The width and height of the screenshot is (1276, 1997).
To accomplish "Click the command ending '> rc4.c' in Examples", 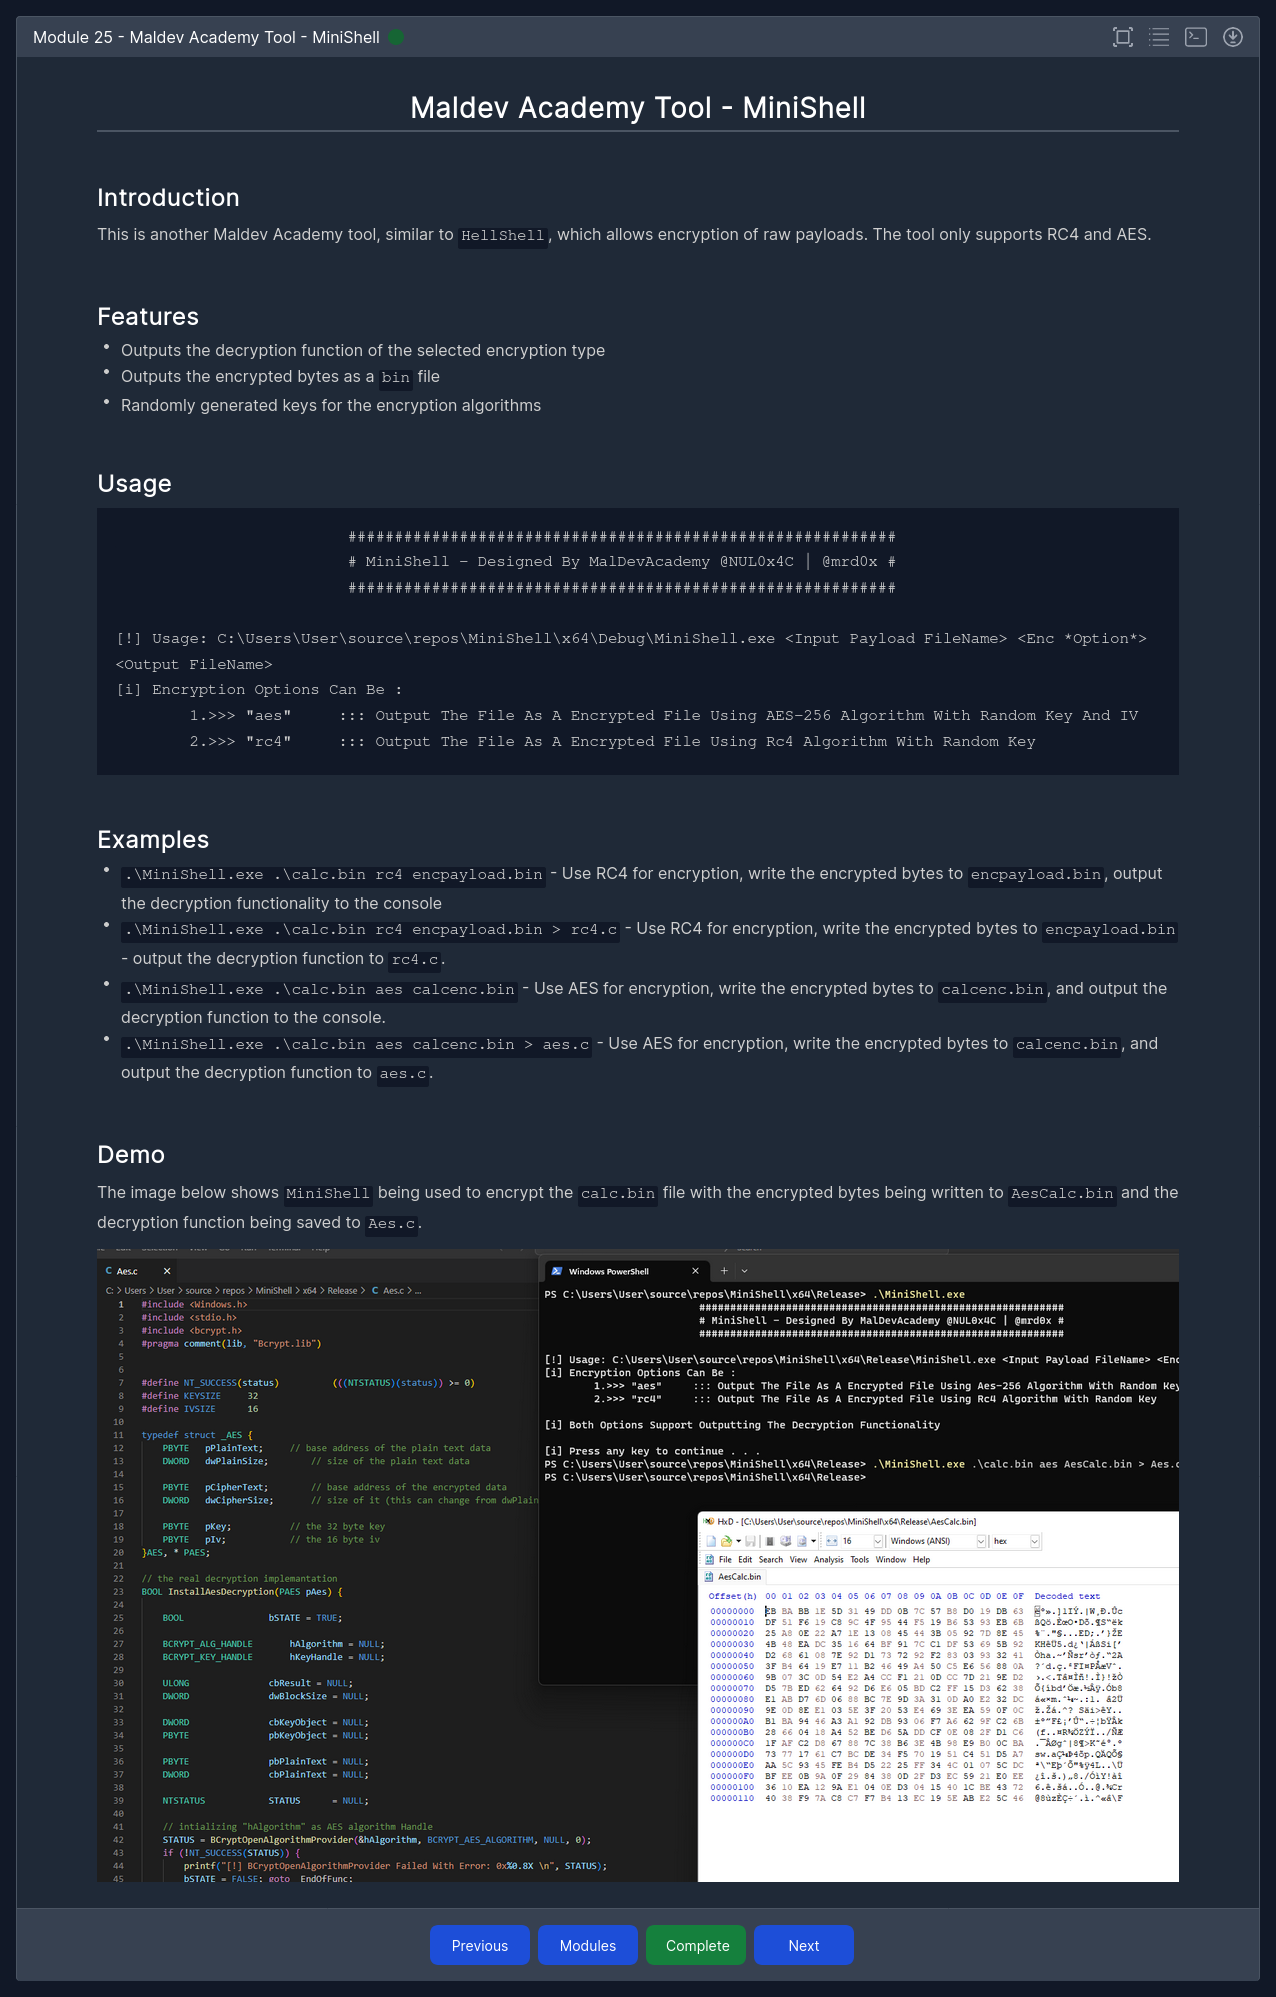I will 371,930.
